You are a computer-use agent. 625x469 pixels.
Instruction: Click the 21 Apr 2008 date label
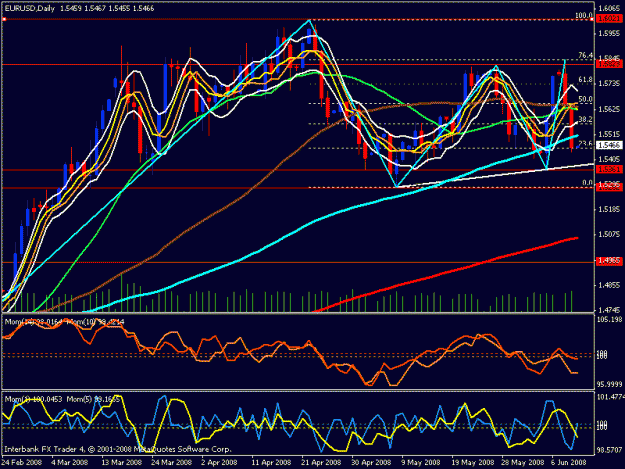tap(321, 462)
